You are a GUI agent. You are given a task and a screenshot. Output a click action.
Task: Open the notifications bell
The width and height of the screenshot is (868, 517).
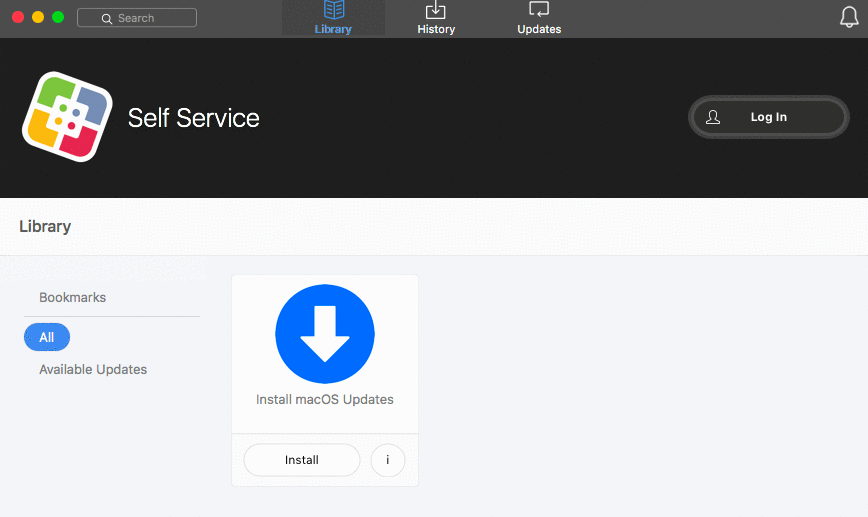pos(849,17)
